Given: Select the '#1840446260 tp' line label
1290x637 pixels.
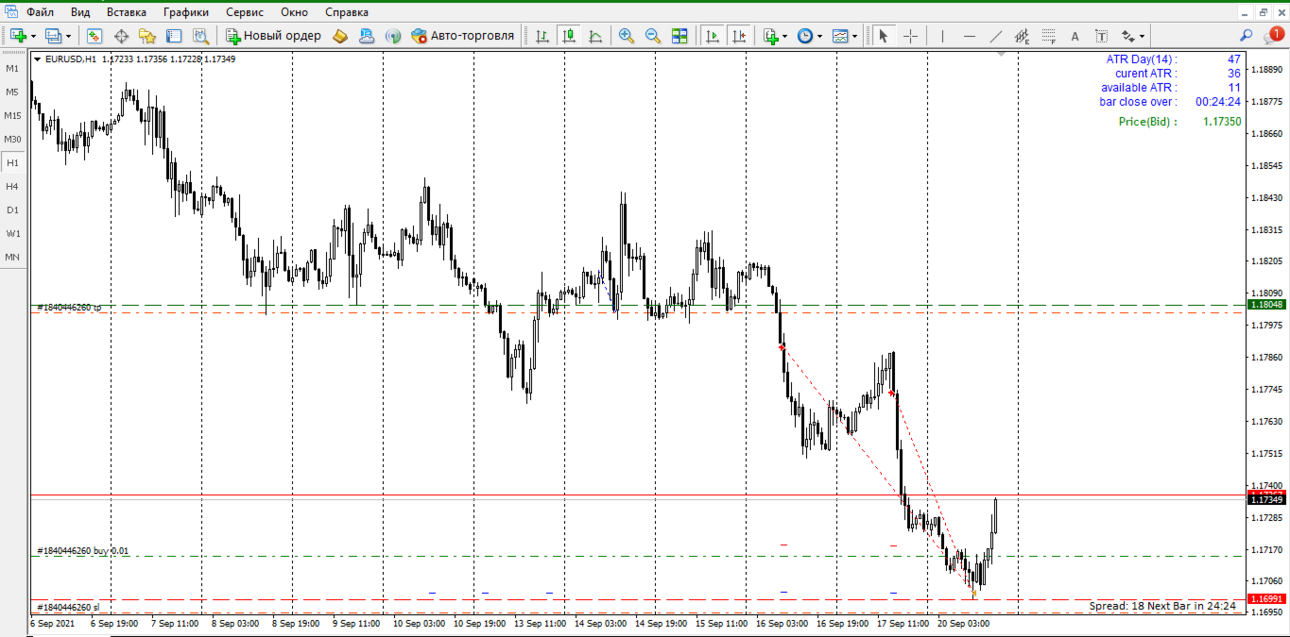Looking at the screenshot, I should tap(69, 308).
